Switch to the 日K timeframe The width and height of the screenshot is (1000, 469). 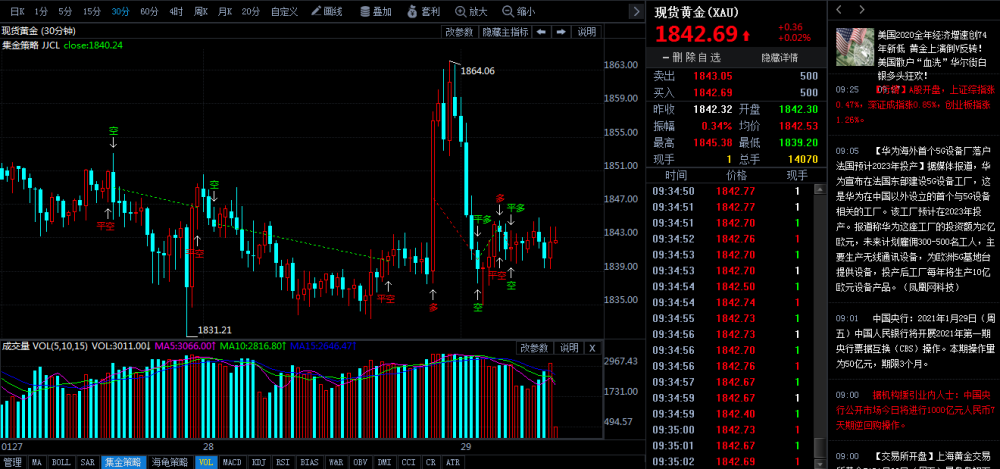click(x=18, y=11)
